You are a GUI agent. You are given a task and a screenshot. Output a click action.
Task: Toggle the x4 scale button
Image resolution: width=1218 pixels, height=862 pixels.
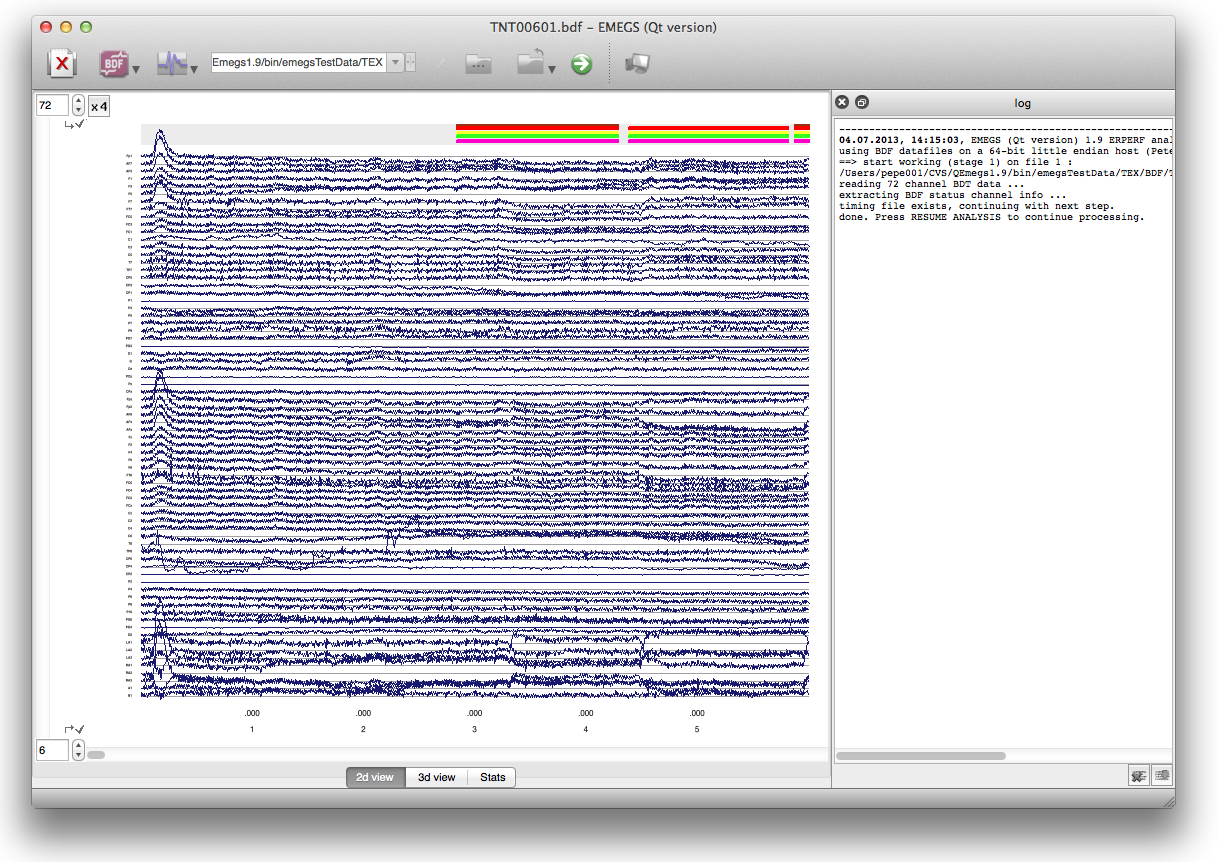point(99,106)
